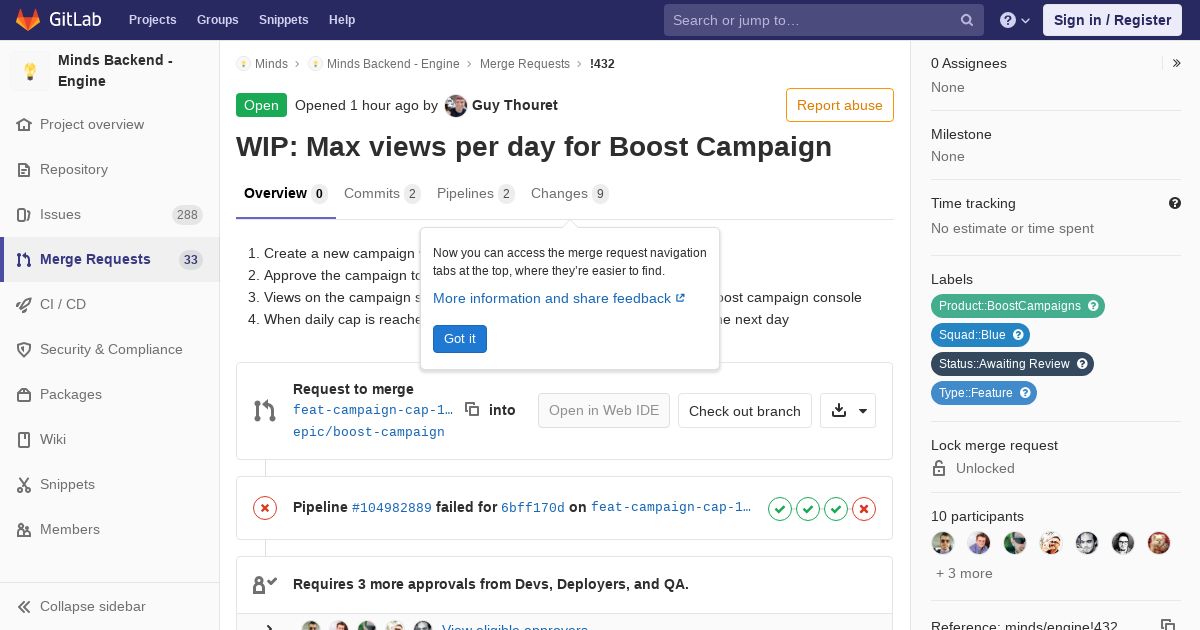The height and width of the screenshot is (630, 1200).
Task: Open the Groups top menu
Action: [217, 20]
